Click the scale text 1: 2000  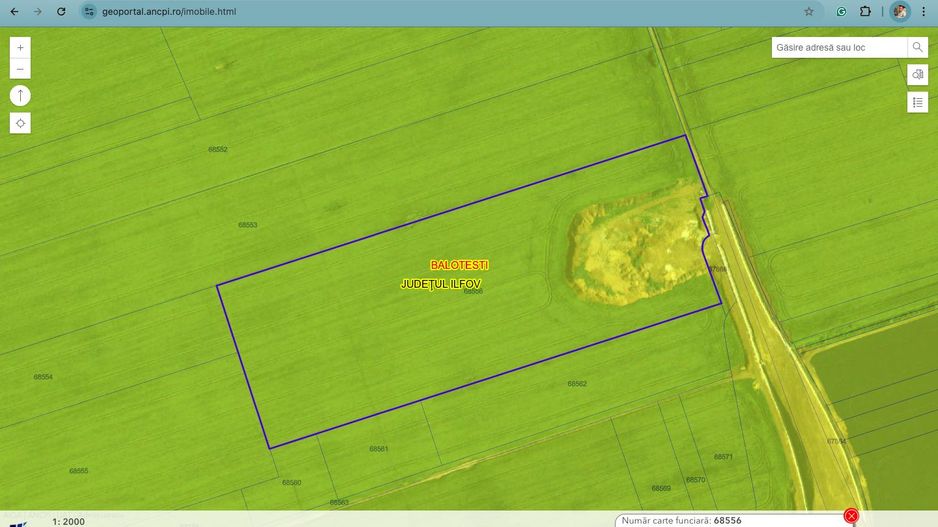68,522
